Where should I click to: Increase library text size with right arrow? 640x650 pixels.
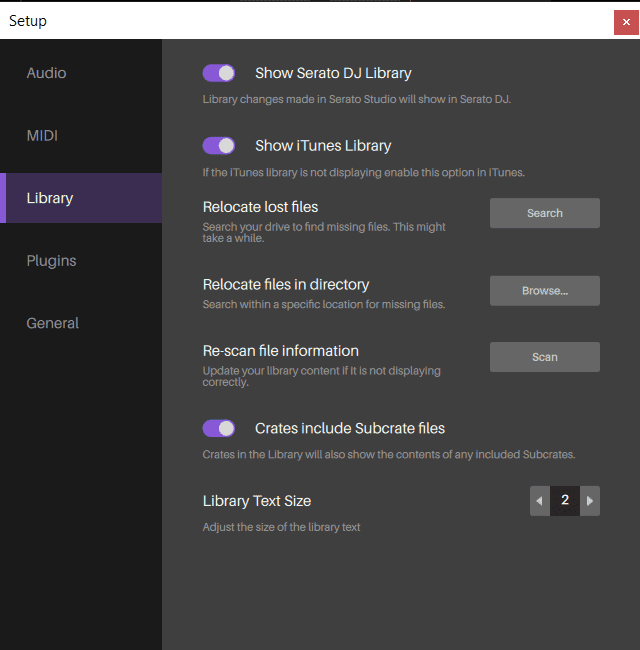590,501
